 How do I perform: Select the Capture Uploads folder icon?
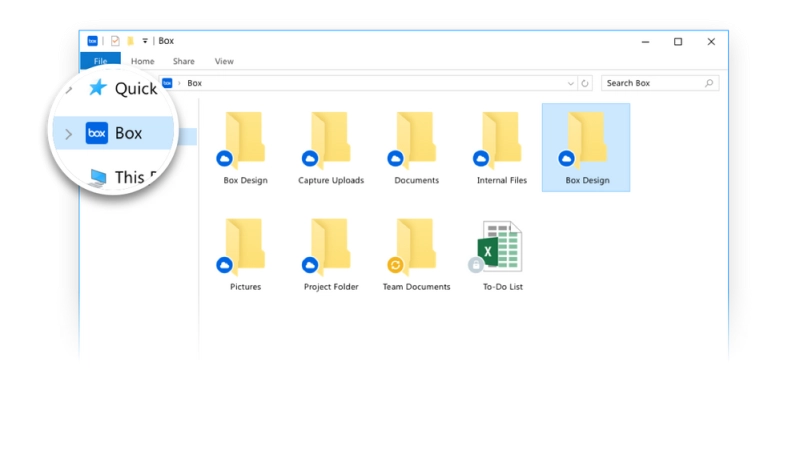pos(331,139)
